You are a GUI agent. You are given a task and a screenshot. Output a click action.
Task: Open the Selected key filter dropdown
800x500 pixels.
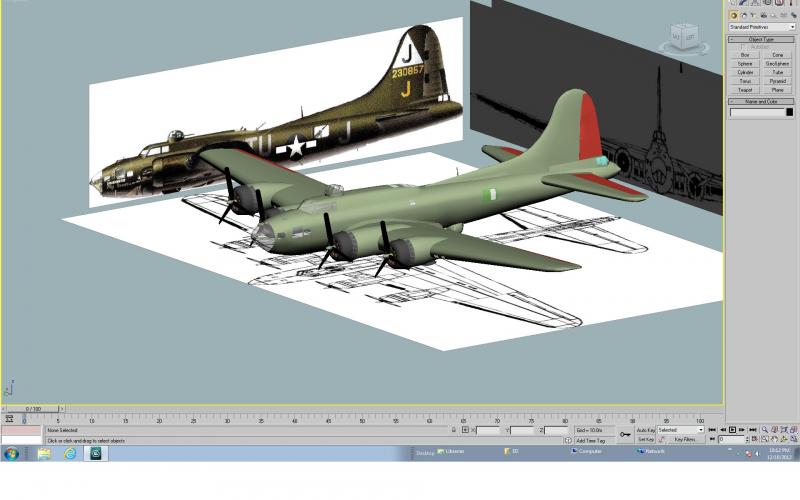tap(681, 430)
